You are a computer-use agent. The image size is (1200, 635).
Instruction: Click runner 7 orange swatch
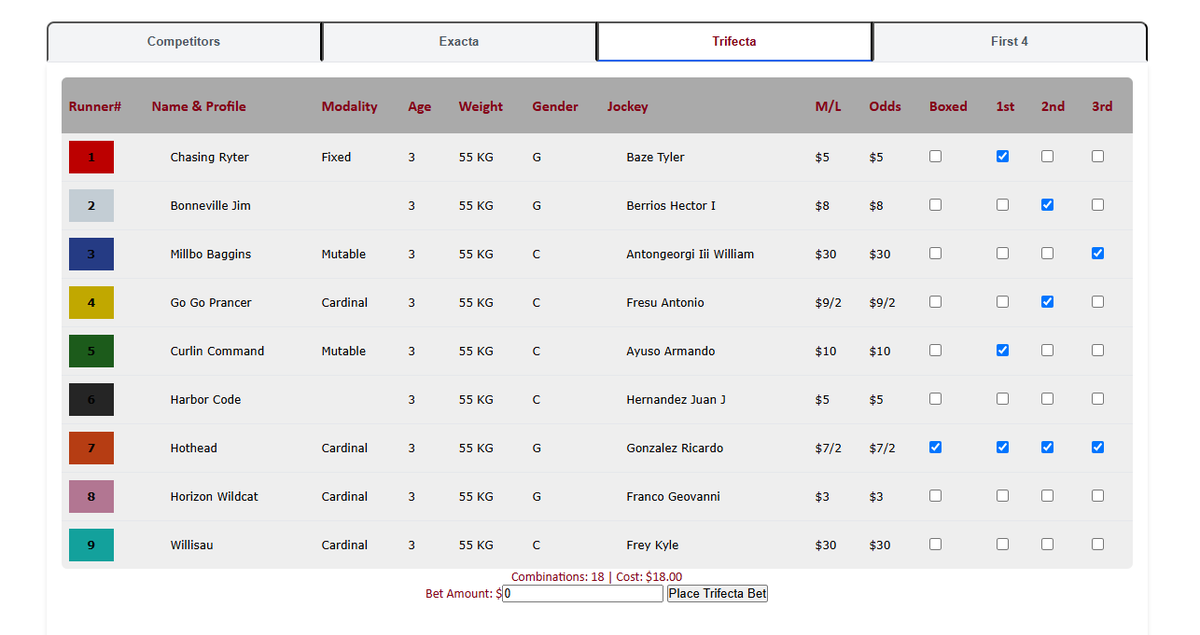pyautogui.click(x=91, y=448)
